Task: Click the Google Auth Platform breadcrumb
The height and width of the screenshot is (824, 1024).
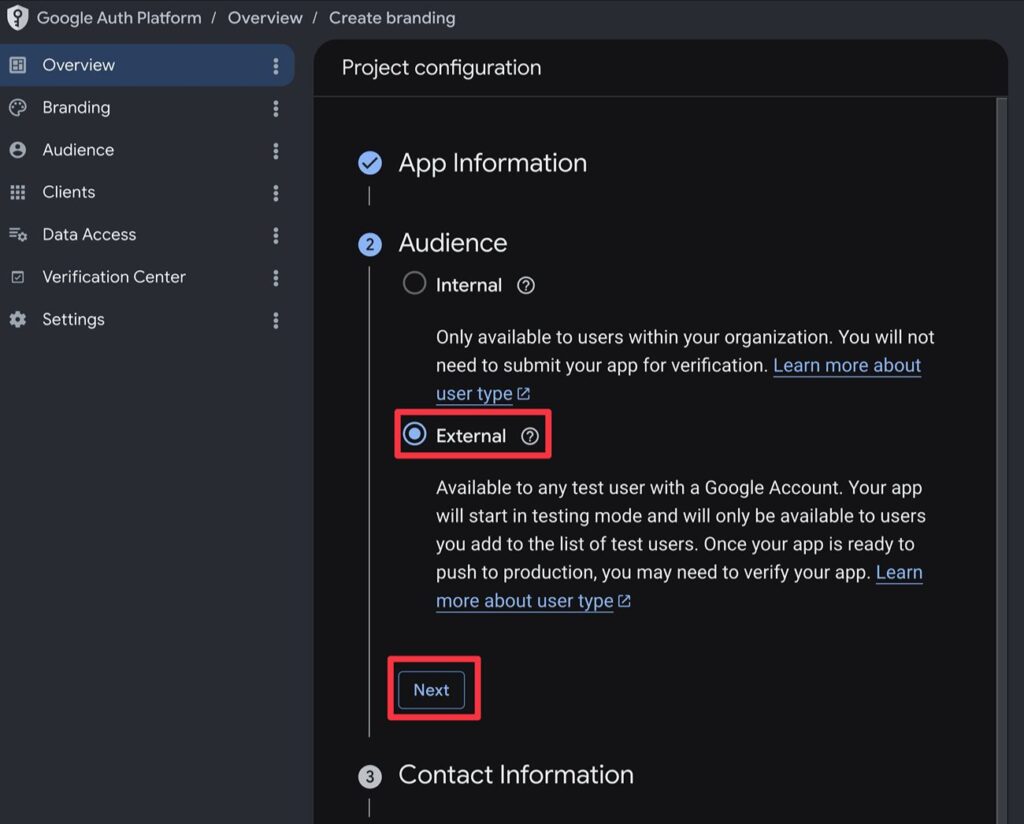Action: [x=119, y=18]
